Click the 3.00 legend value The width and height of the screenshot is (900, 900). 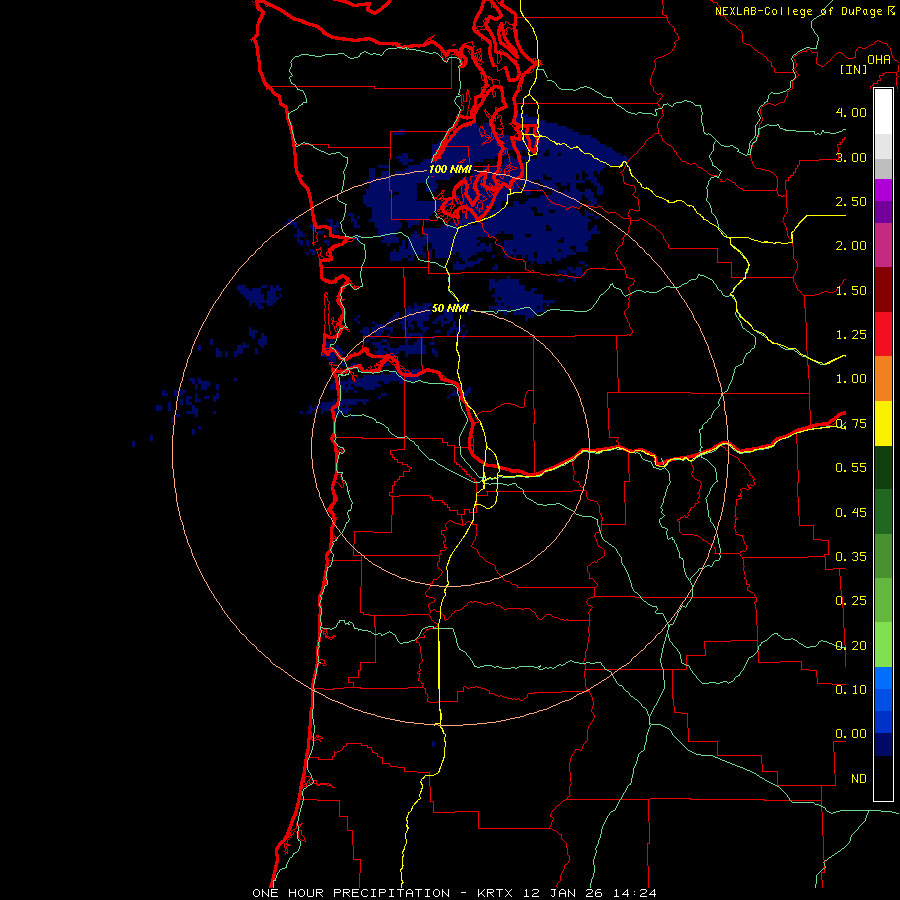point(851,157)
